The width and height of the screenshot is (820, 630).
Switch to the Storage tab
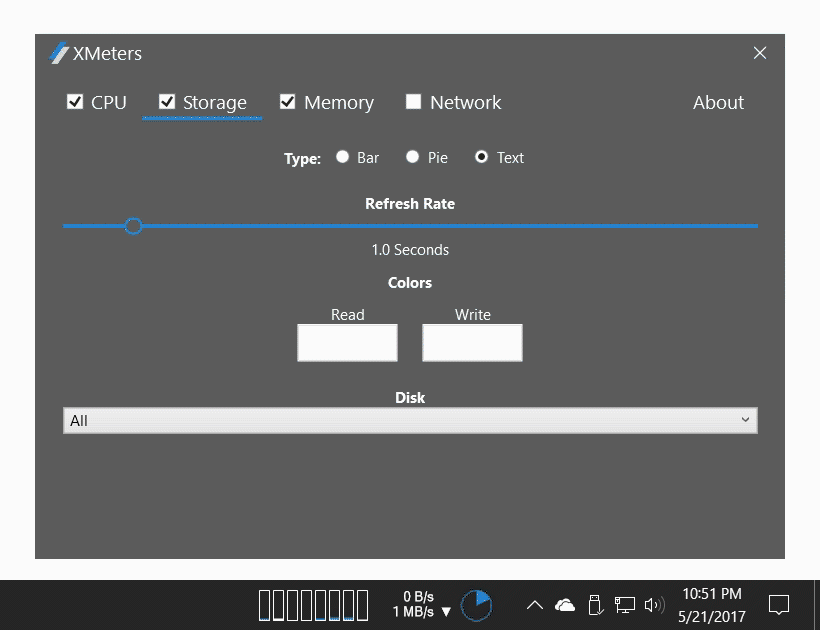(214, 102)
